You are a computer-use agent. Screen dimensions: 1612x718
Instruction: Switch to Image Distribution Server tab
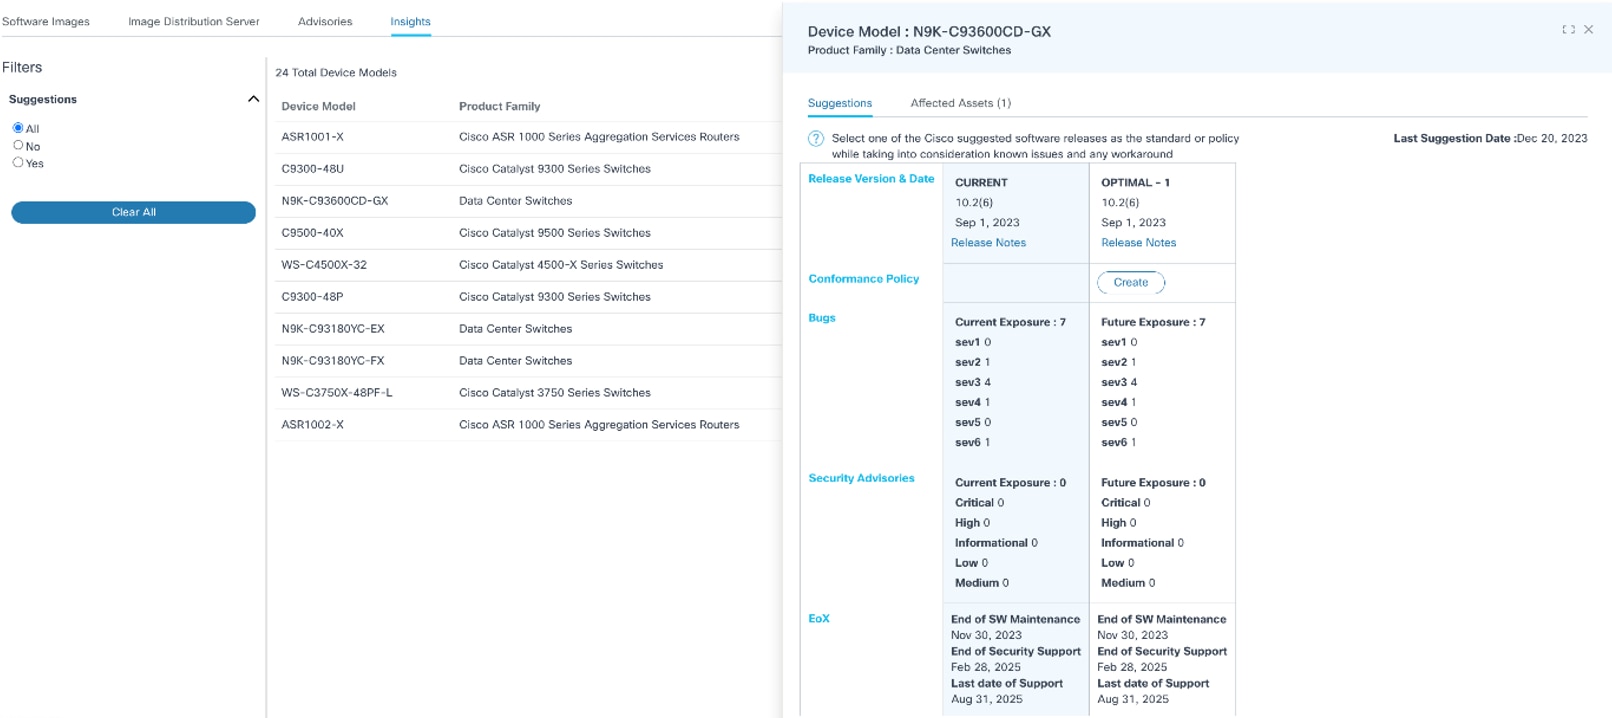coord(193,21)
